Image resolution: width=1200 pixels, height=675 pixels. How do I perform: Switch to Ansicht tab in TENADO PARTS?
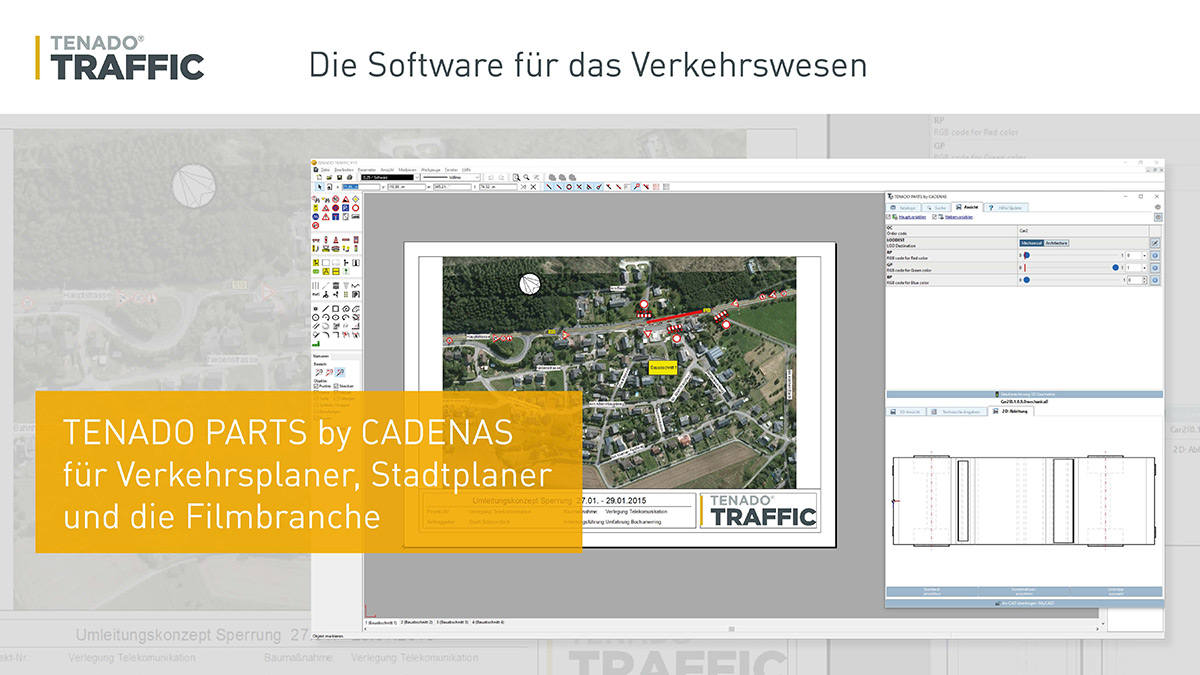click(966, 207)
